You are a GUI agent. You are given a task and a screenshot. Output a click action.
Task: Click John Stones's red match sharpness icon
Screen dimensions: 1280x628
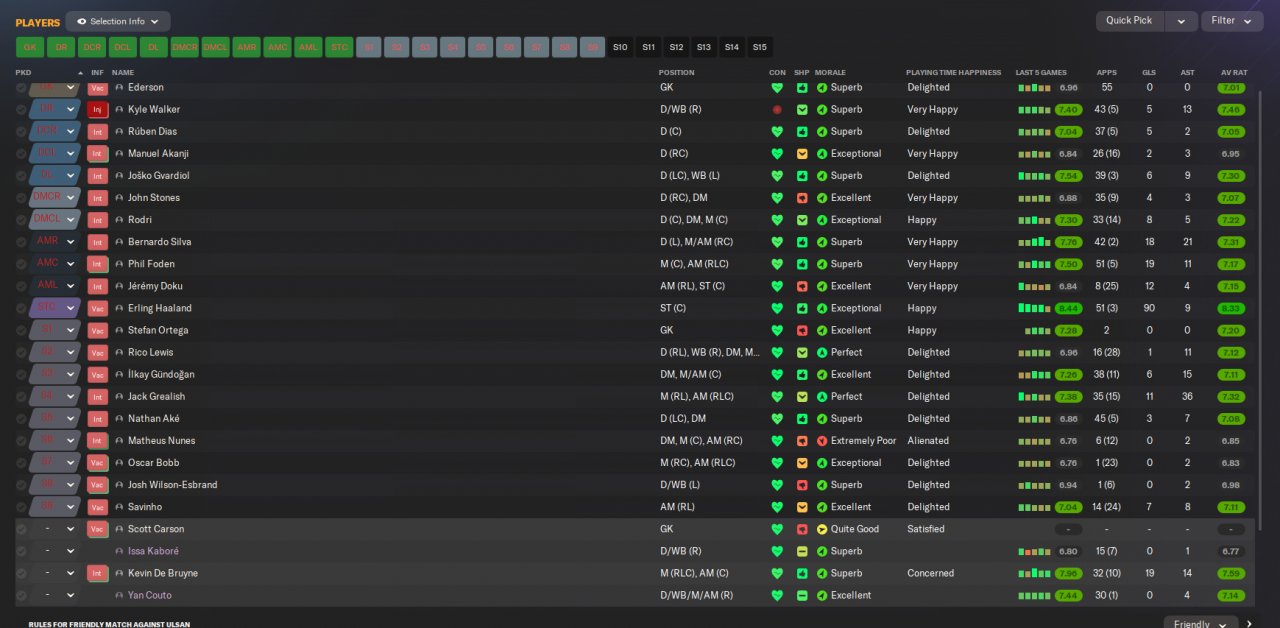(x=802, y=198)
